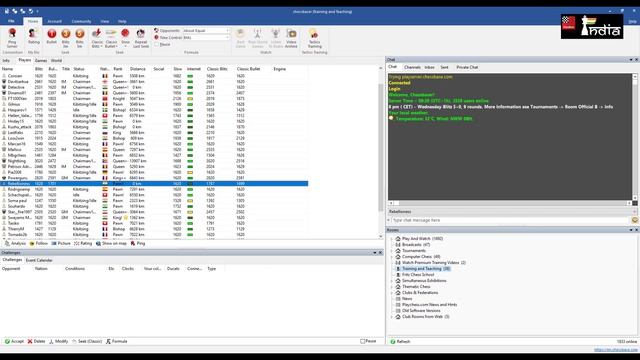The height and width of the screenshot is (360, 640).
Task: Click Formula in challenges toolbar
Action: point(117,341)
